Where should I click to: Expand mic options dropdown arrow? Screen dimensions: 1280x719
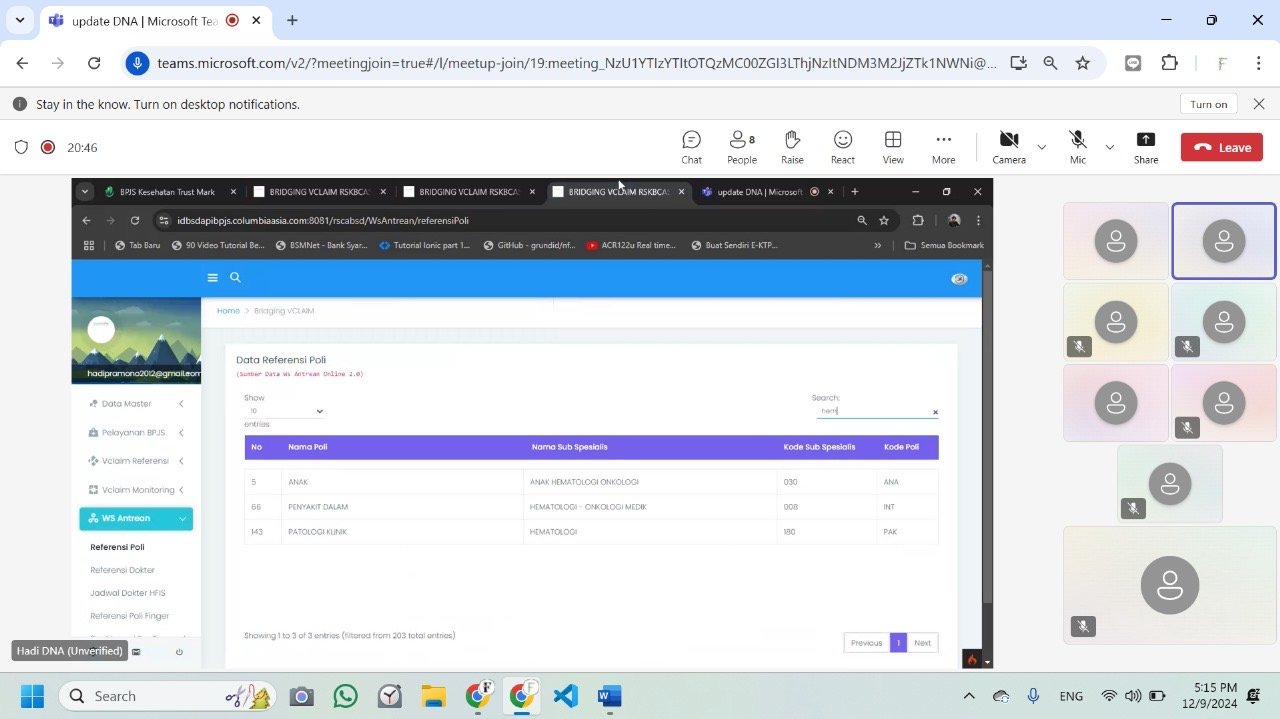click(1109, 147)
